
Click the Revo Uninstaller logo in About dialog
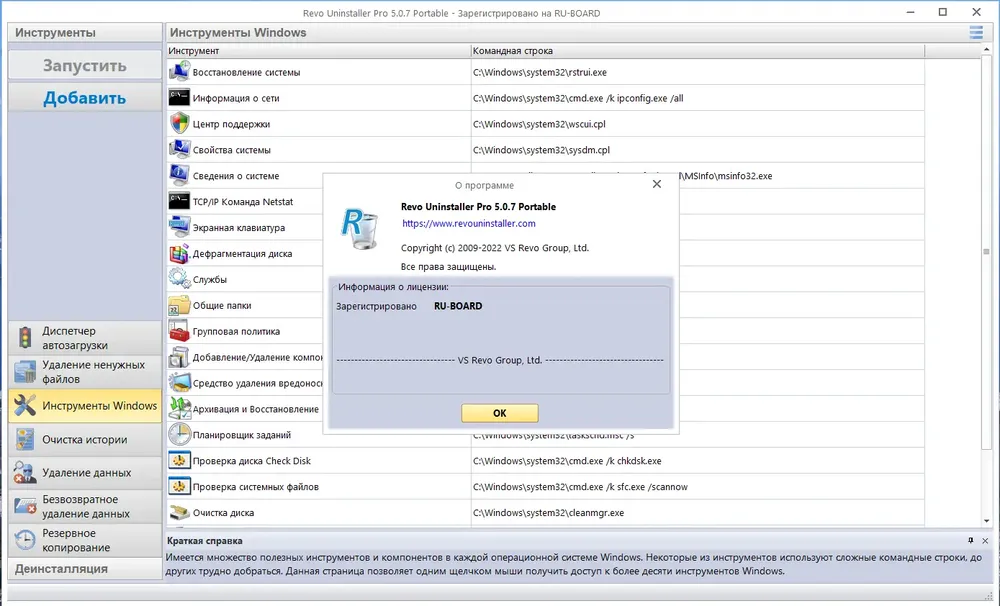coord(360,228)
